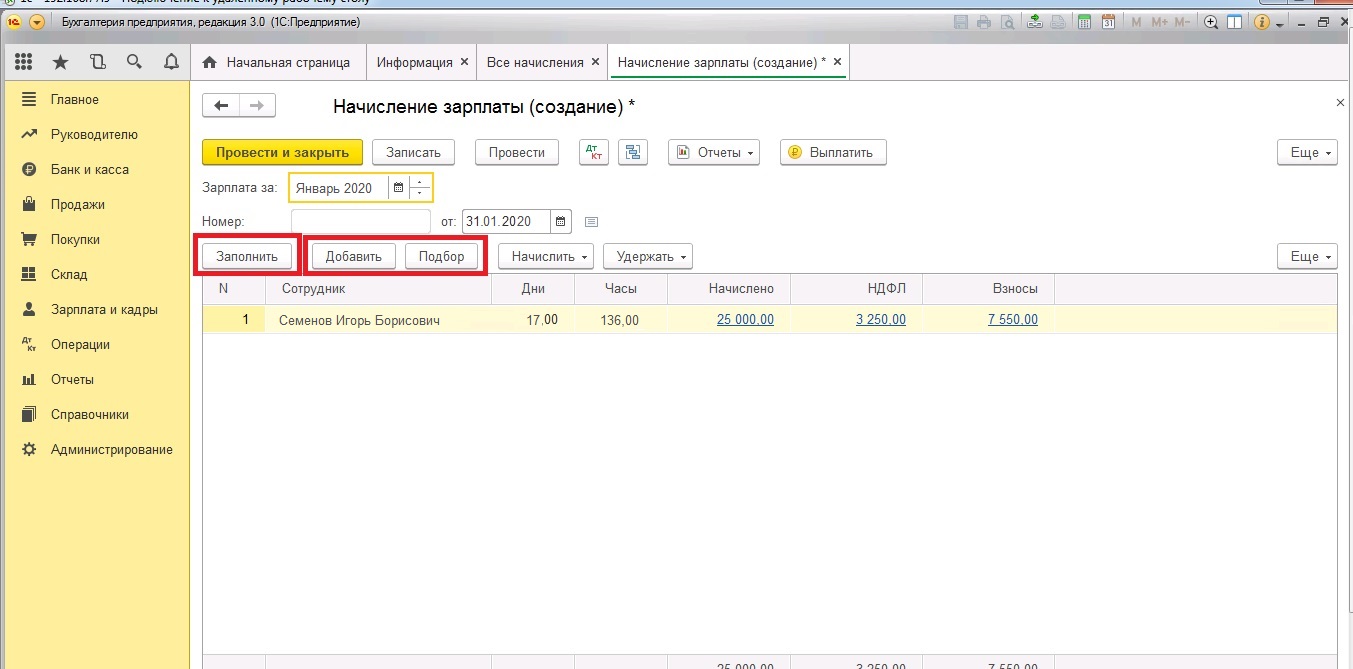Show Дт/Кт postings for document
The width and height of the screenshot is (1353, 669).
593,152
